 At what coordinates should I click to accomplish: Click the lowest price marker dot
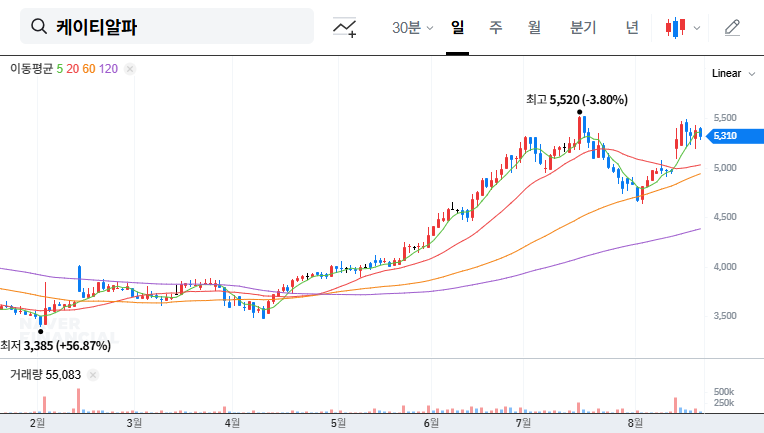tap(41, 331)
